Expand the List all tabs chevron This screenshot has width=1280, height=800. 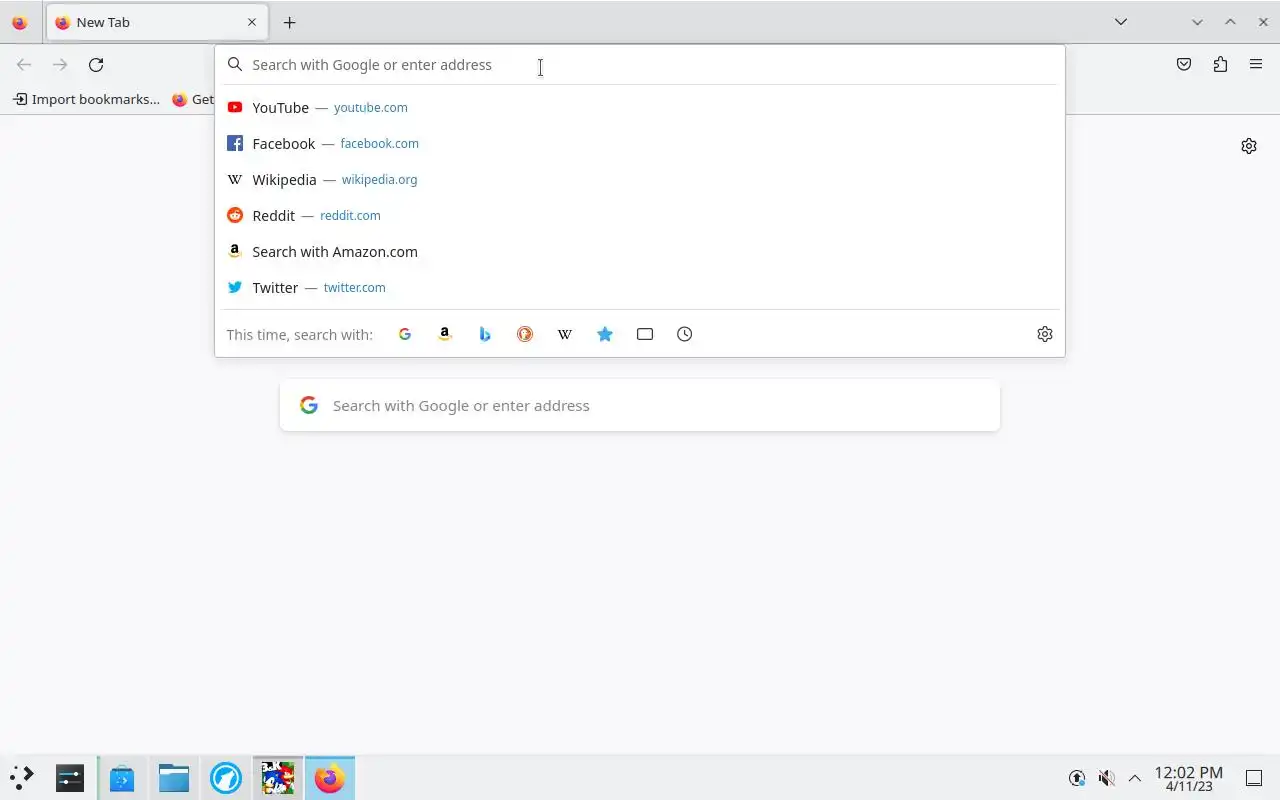coord(1121,22)
